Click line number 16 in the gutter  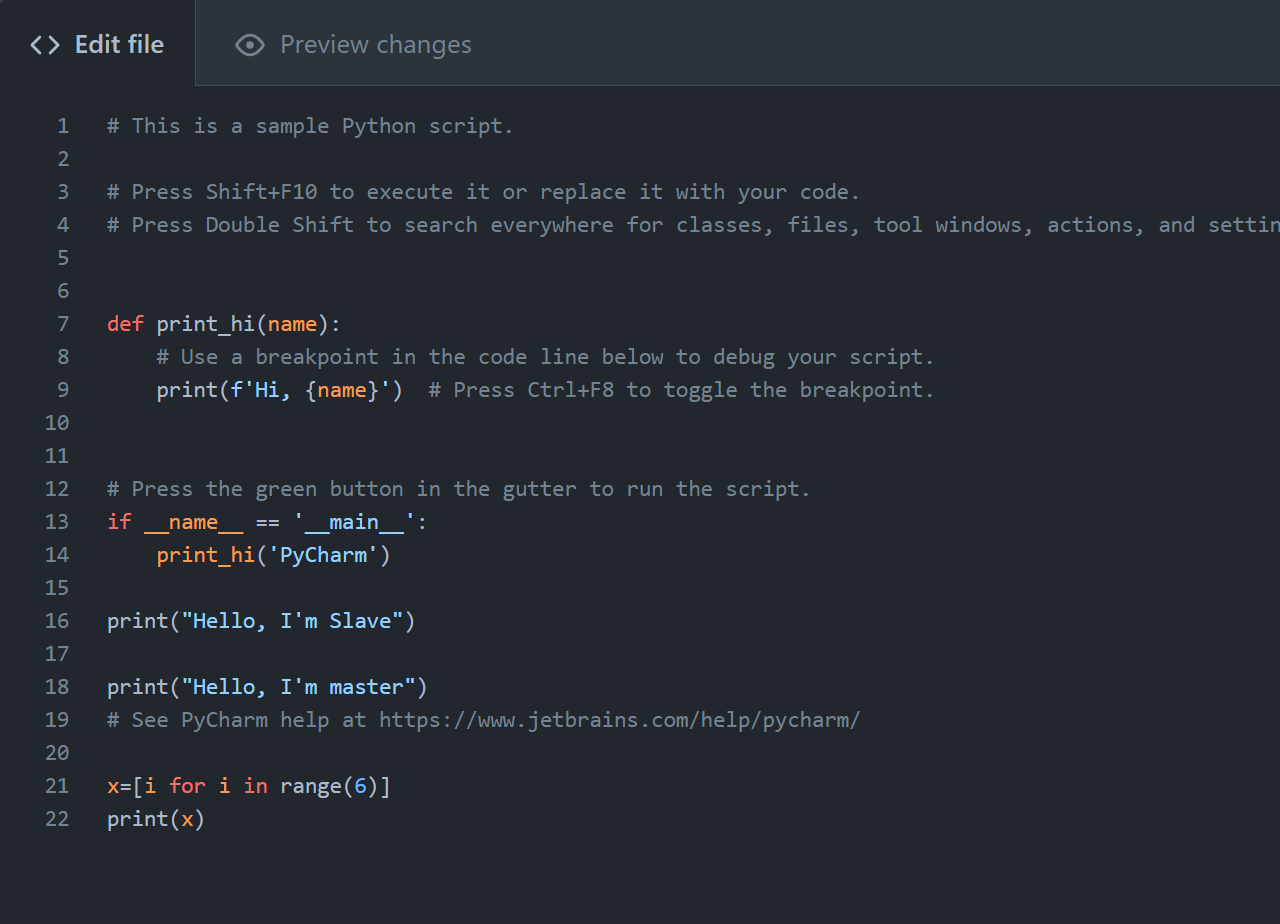[57, 621]
